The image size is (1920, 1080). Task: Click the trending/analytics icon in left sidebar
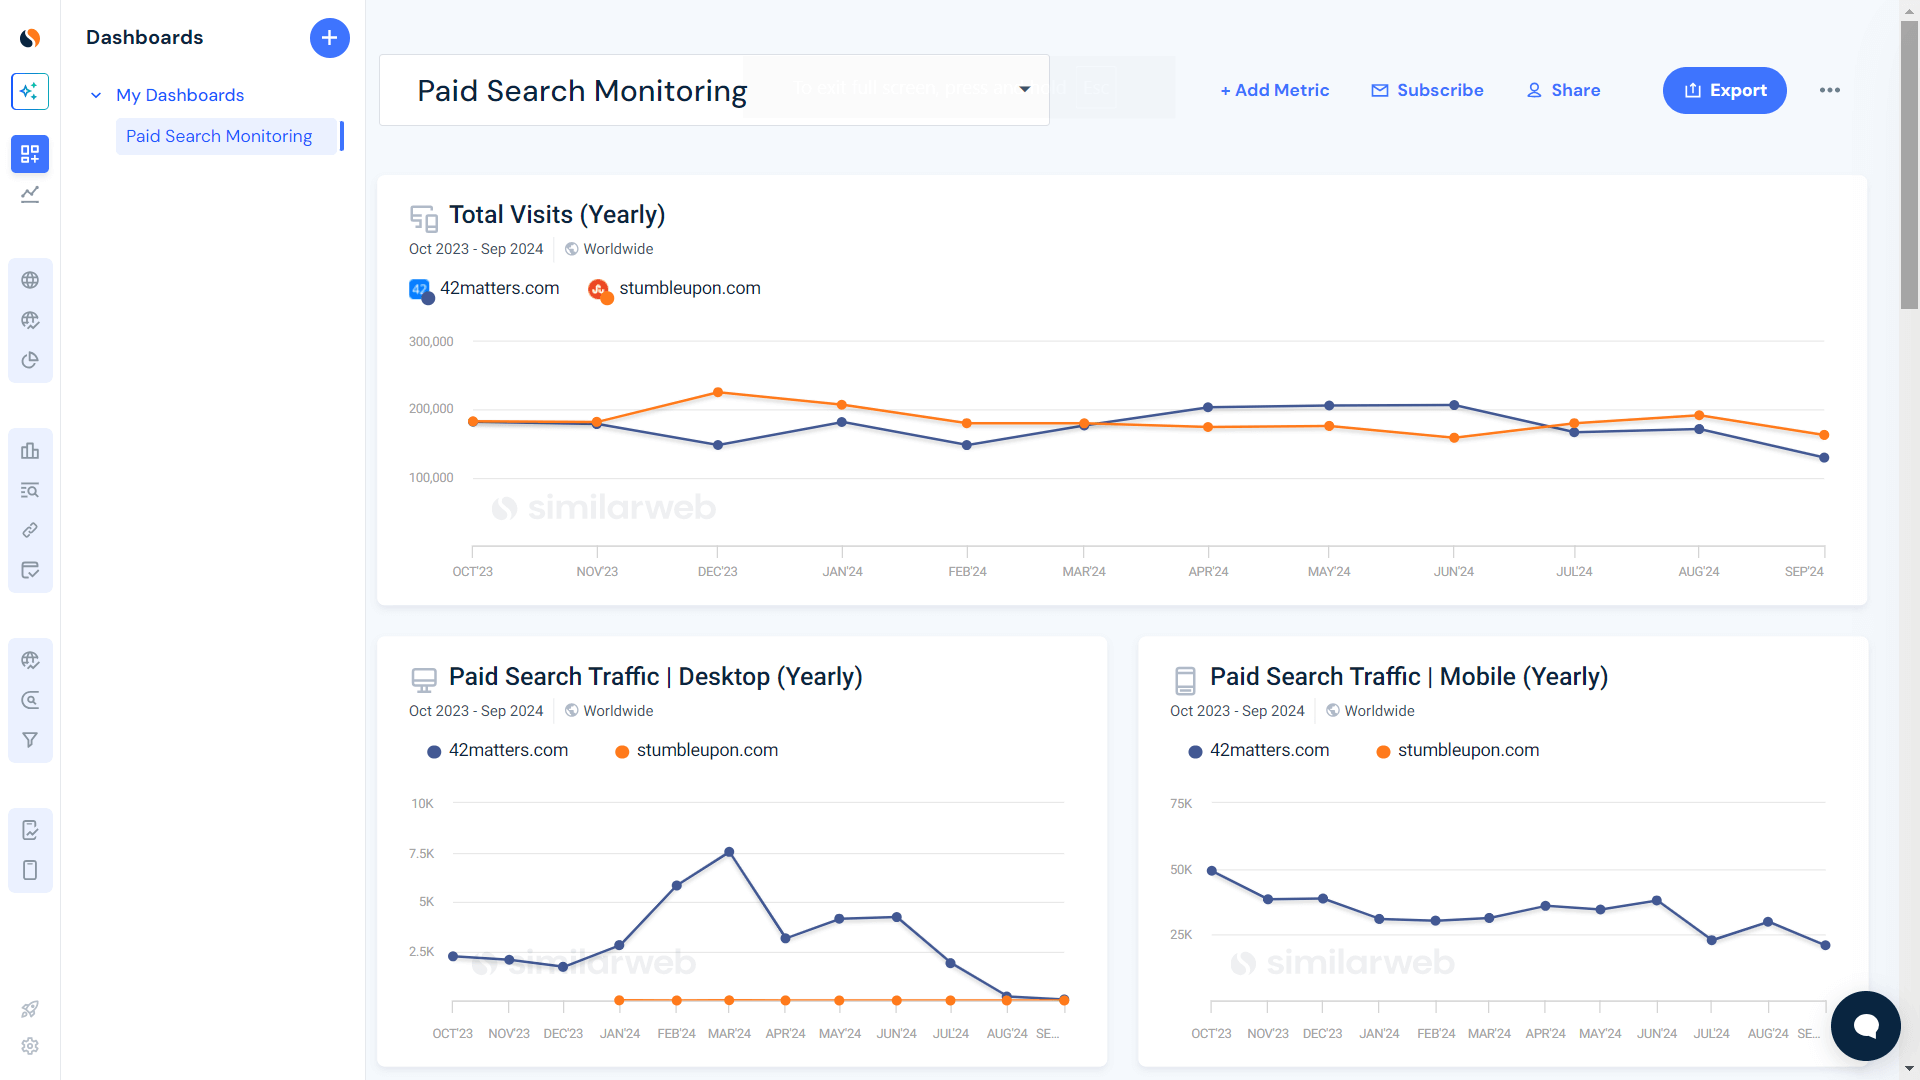pos(29,195)
